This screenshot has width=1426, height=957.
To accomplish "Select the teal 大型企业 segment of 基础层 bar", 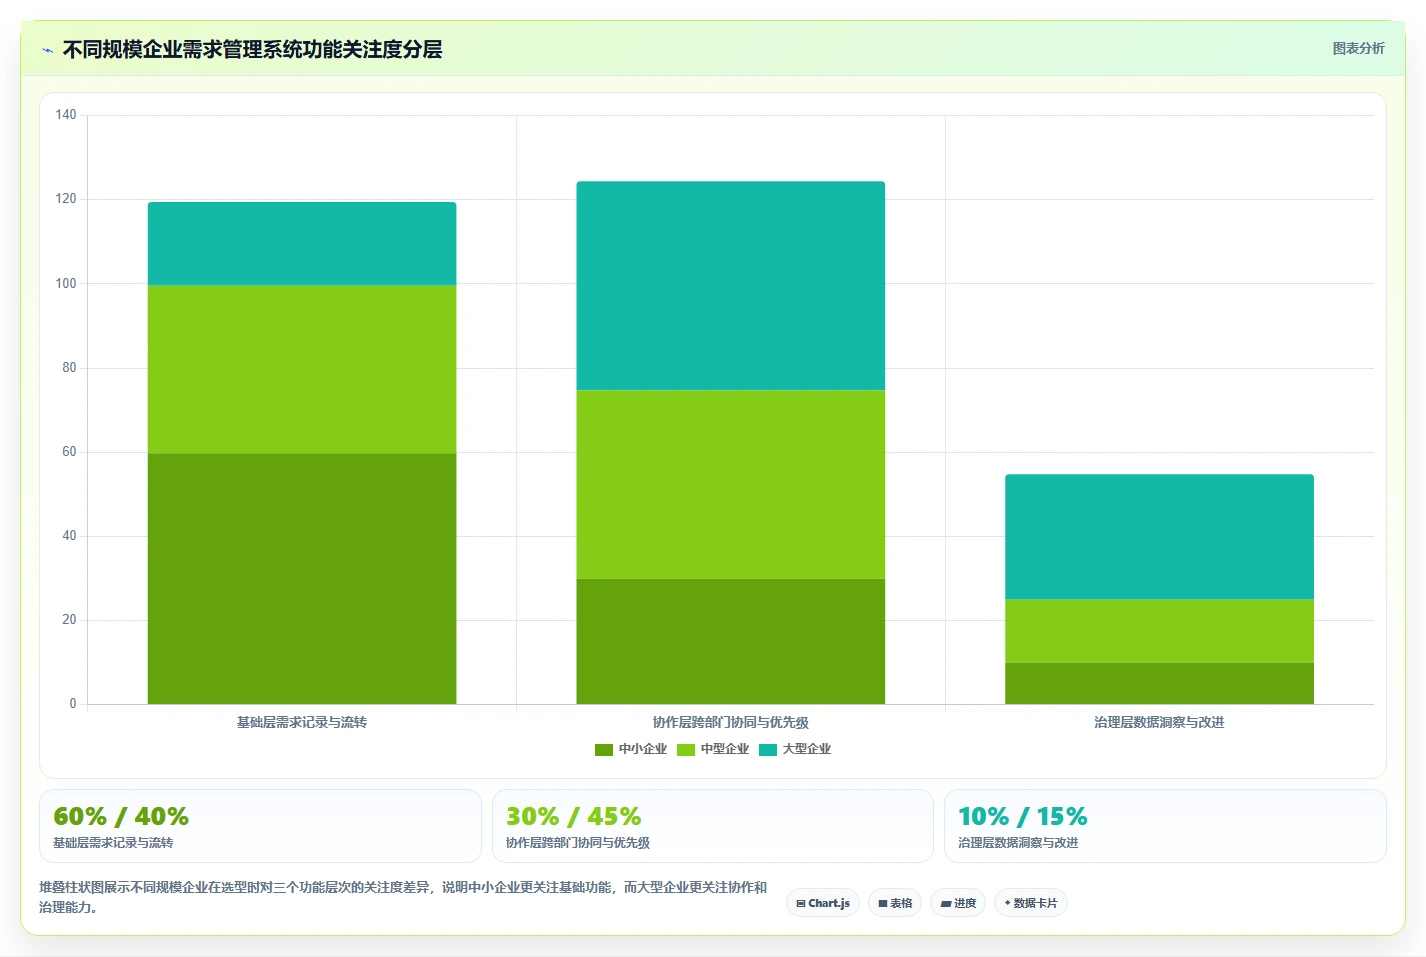I will [302, 244].
